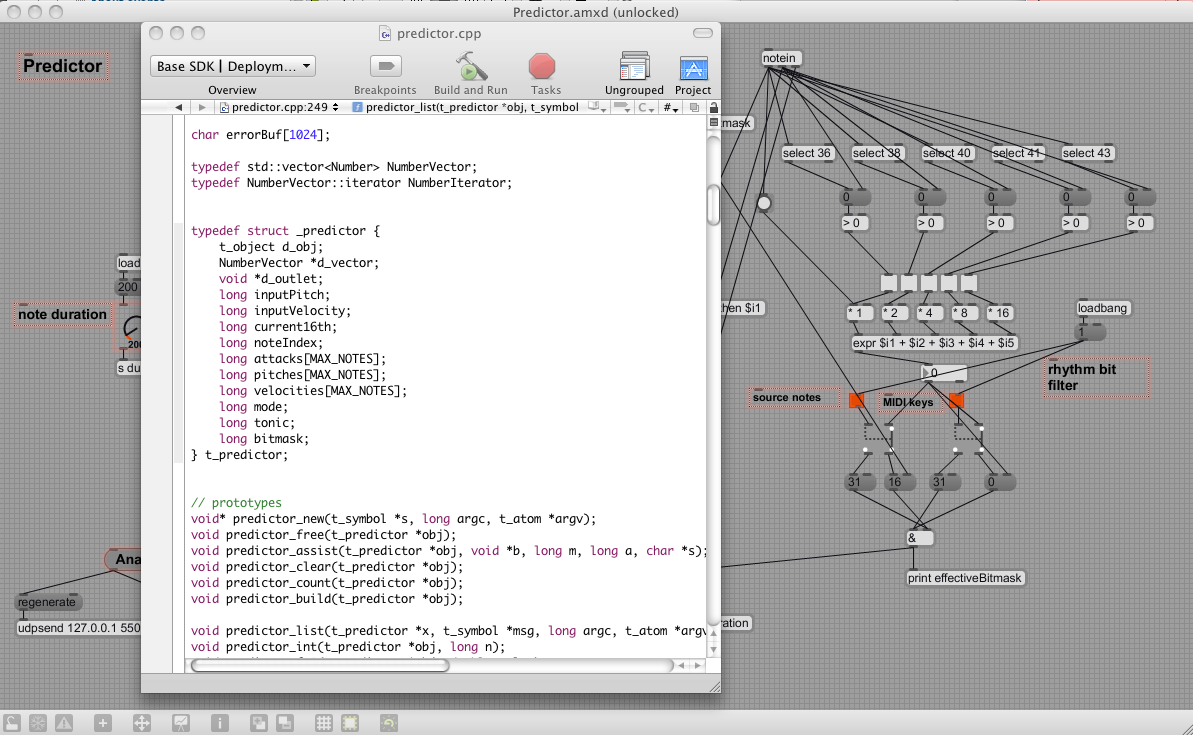1193x735 pixels.
Task: Select the & object
Action: (919, 538)
